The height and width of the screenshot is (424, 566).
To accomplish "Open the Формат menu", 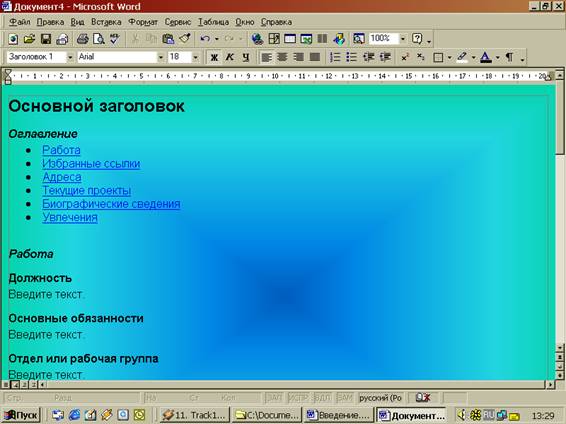I will click(143, 22).
